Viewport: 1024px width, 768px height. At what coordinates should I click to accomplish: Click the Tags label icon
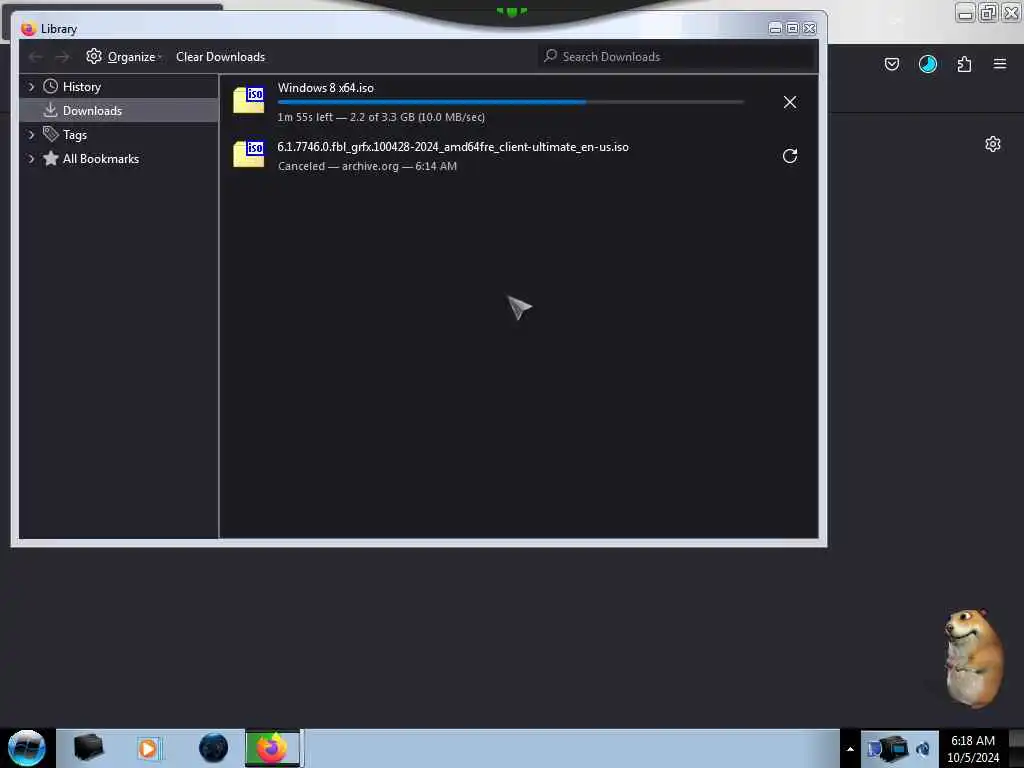click(50, 134)
